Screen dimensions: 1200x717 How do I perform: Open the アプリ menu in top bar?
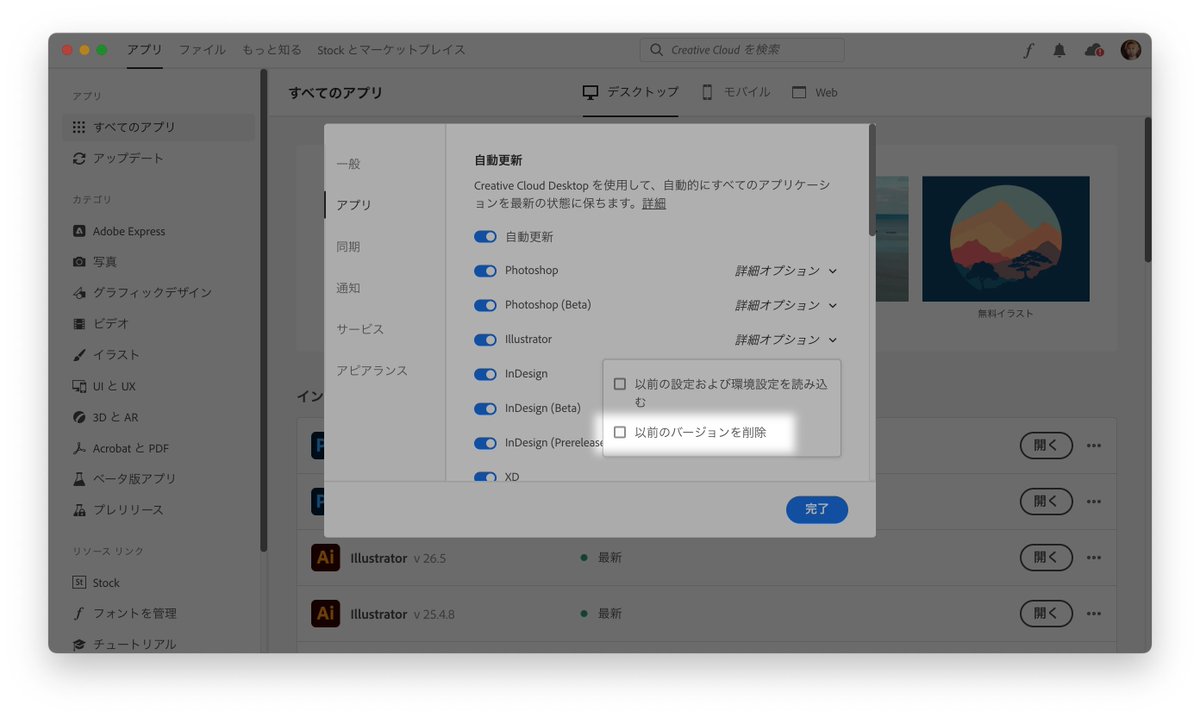[145, 50]
